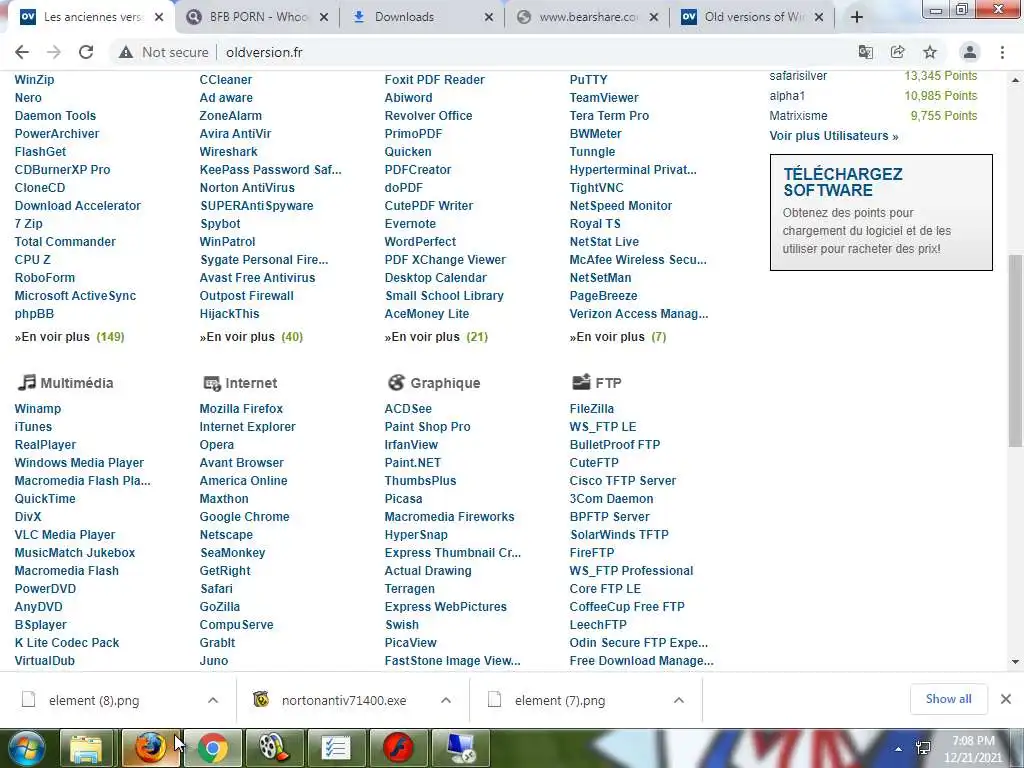
Task: Open the TeamViewer link
Action: tap(604, 97)
